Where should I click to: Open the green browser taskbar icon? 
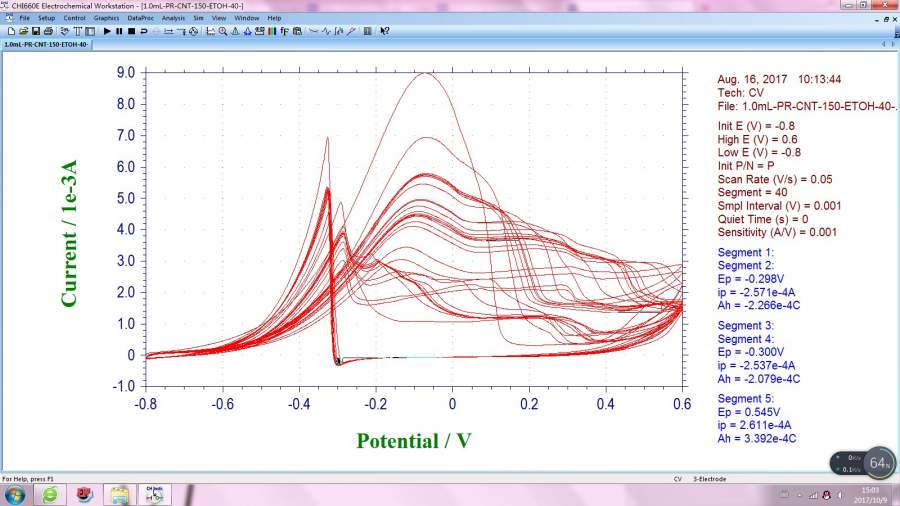(x=51, y=495)
